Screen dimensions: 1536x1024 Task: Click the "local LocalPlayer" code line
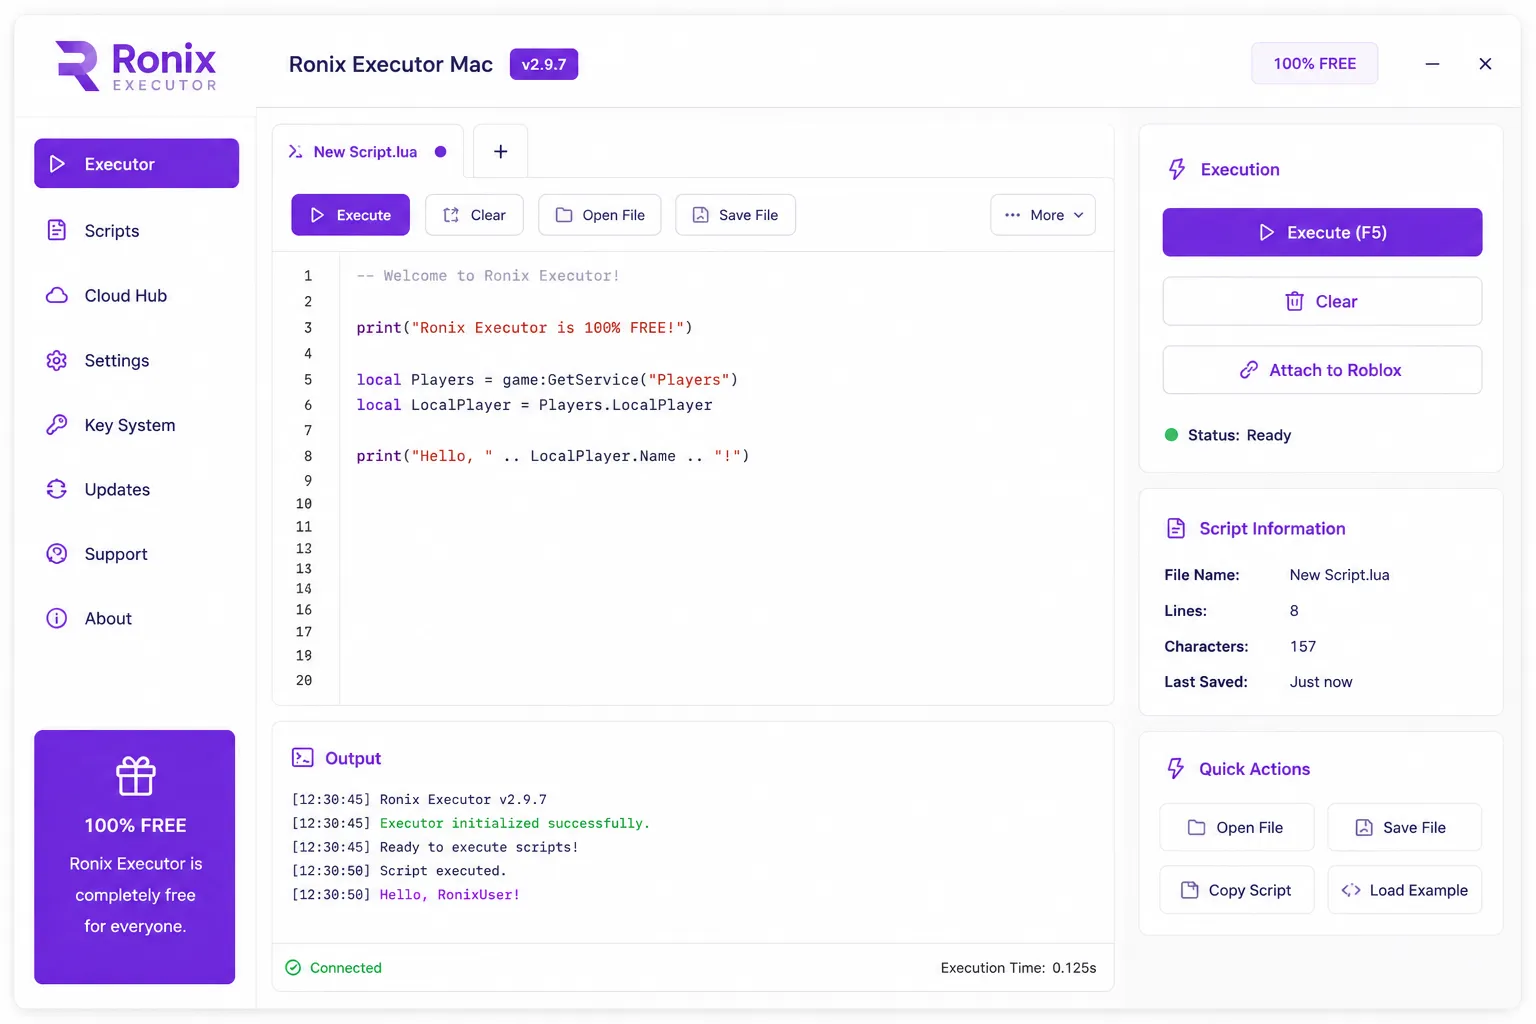[x=534, y=405]
